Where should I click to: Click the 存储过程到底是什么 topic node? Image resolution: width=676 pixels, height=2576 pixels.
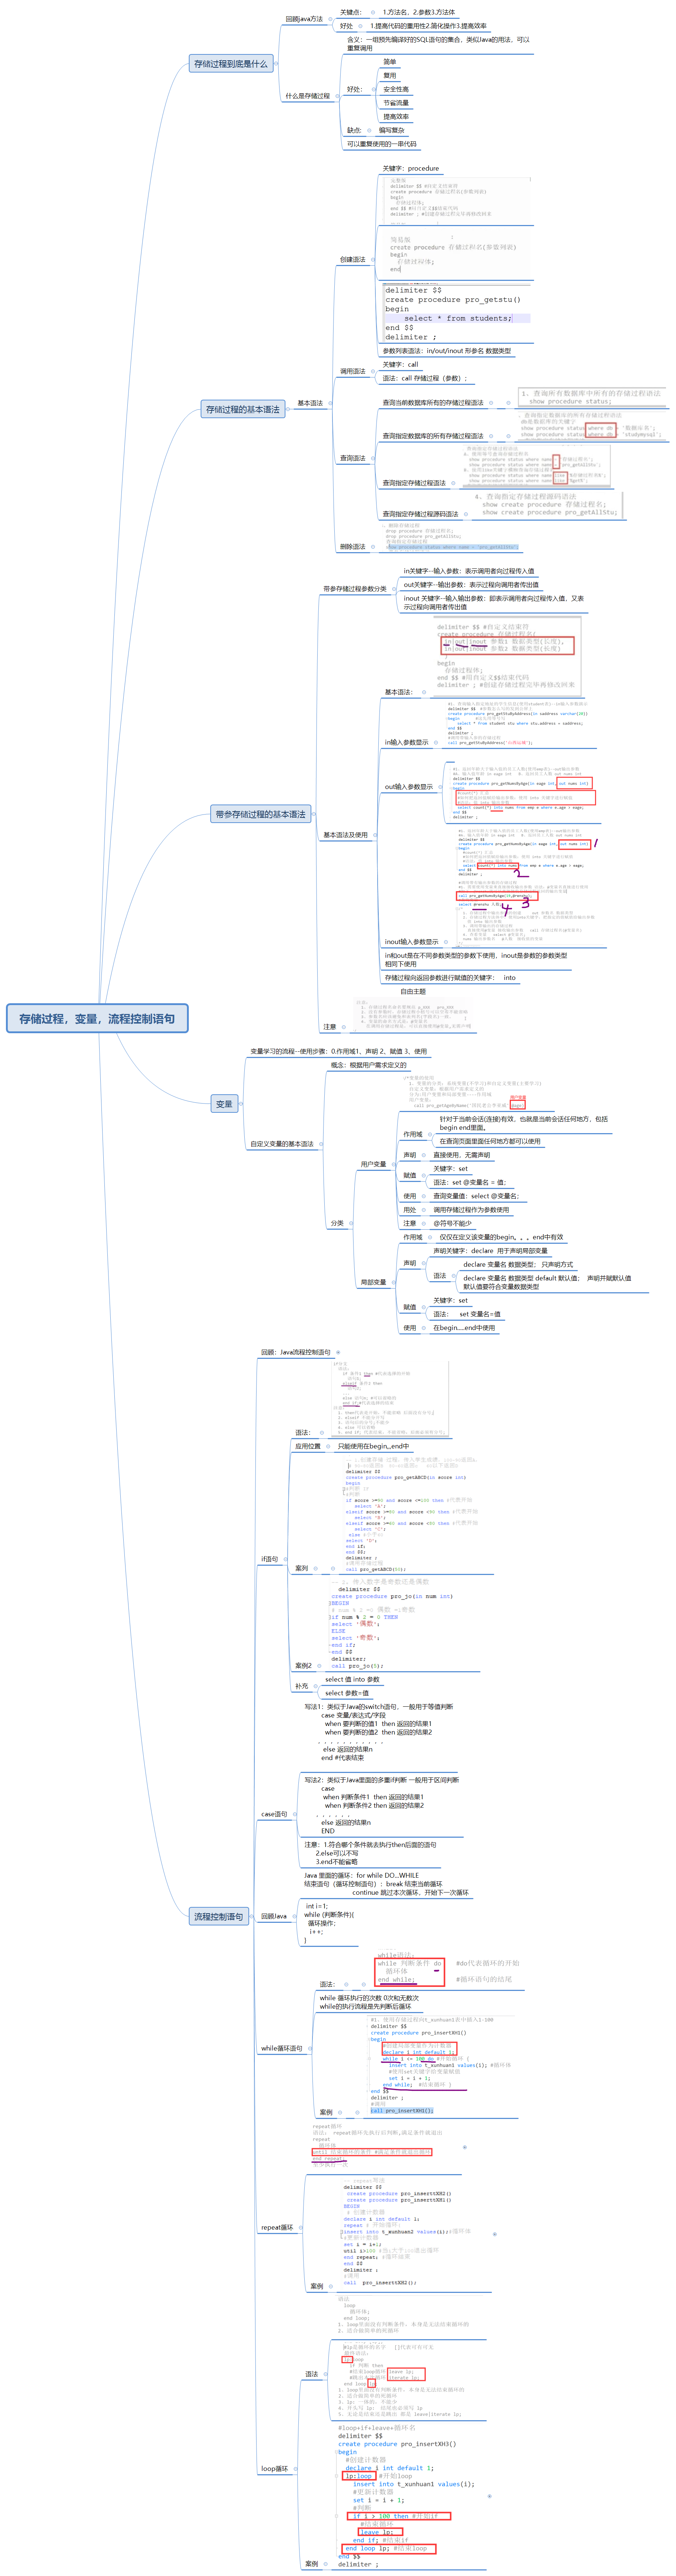(x=231, y=64)
